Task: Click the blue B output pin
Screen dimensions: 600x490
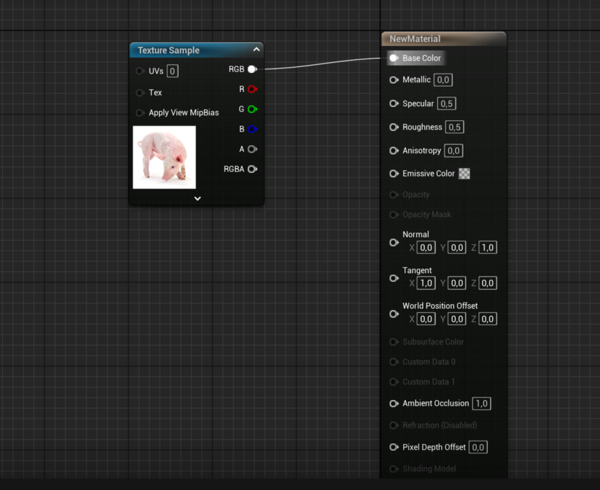Action: coord(252,129)
